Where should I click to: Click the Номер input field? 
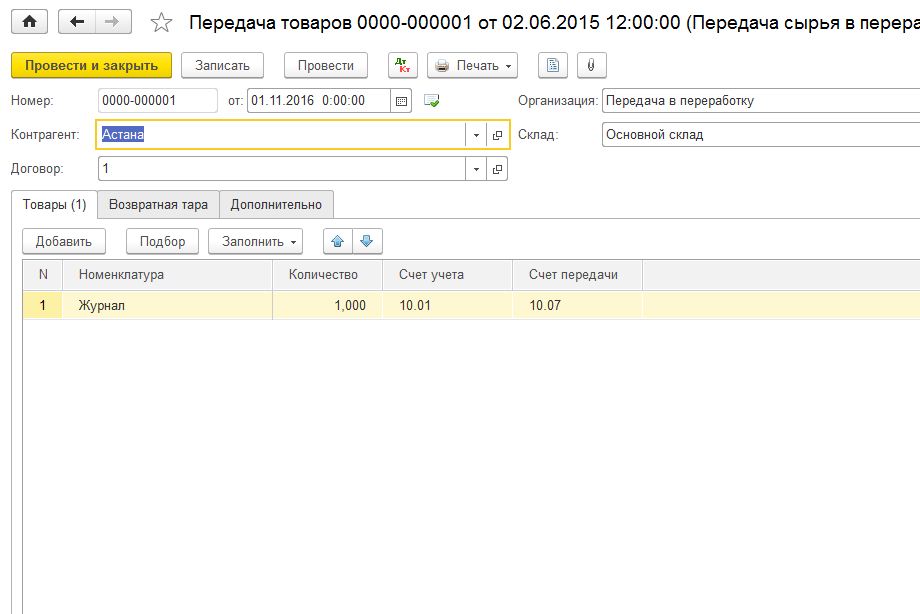click(157, 100)
